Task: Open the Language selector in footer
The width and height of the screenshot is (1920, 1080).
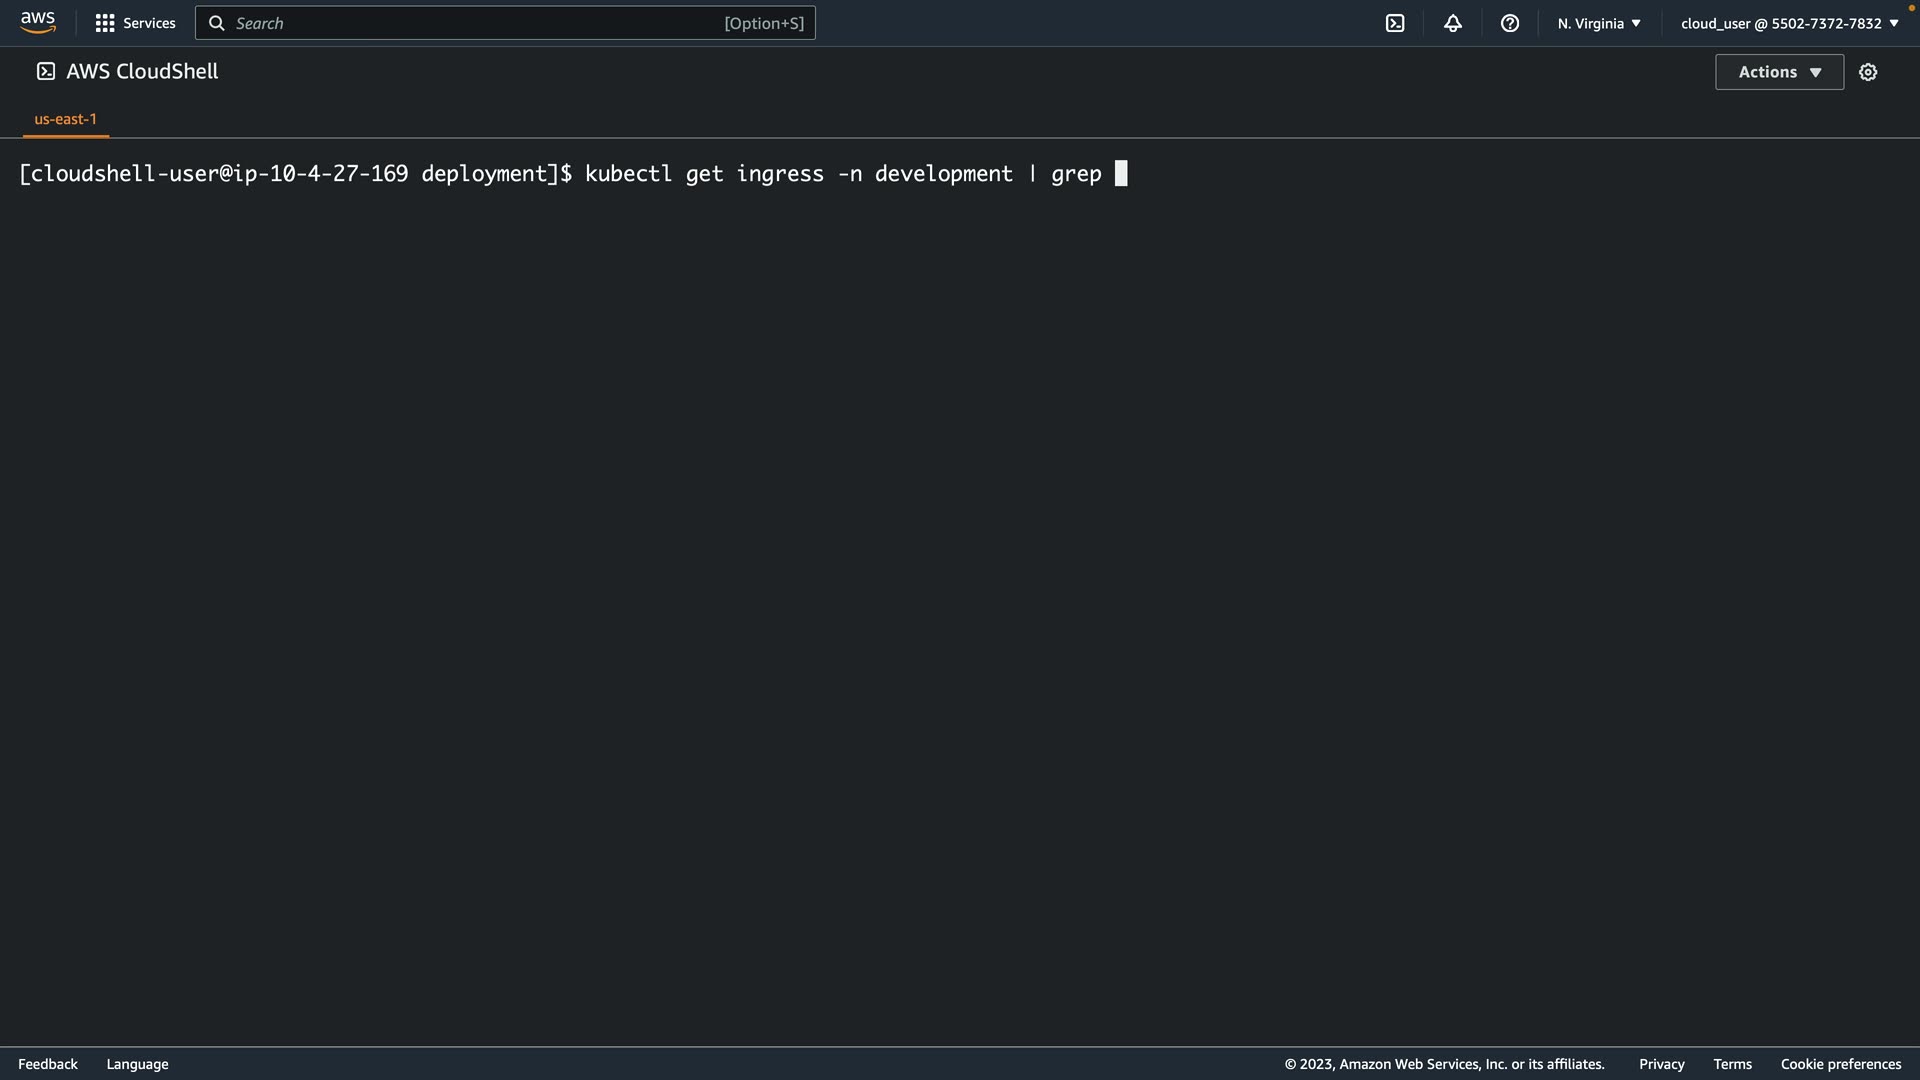Action: coord(137,1064)
